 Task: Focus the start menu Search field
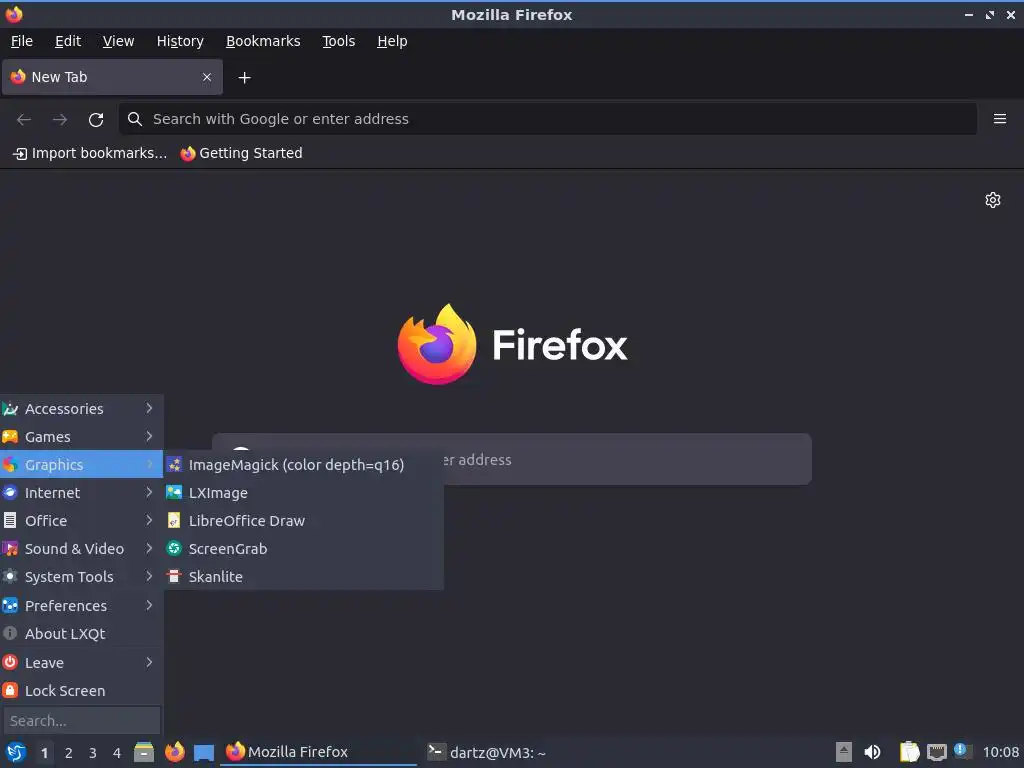(82, 720)
